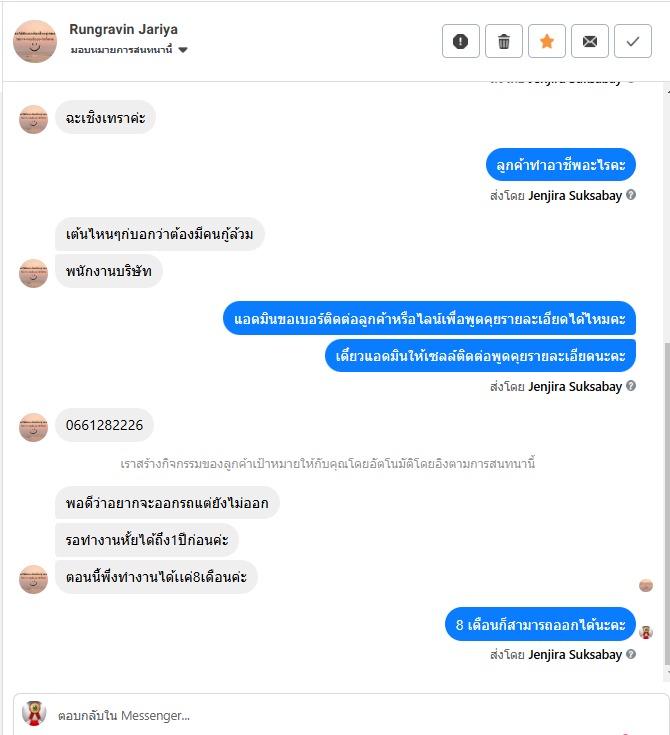
Task: Mark conversation unread with envelope icon
Action: coord(590,41)
